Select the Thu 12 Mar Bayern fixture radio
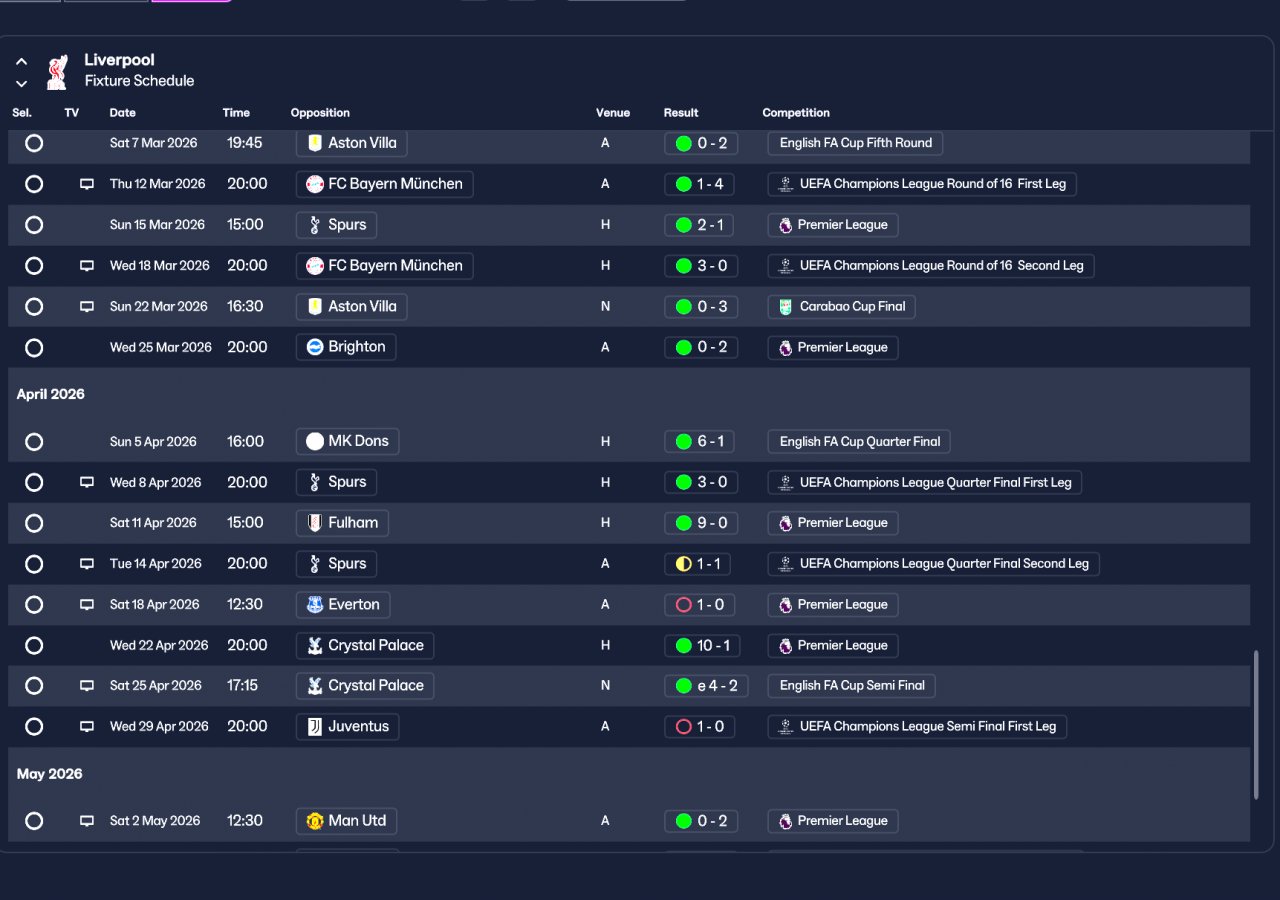Image resolution: width=1280 pixels, height=900 pixels. click(34, 184)
